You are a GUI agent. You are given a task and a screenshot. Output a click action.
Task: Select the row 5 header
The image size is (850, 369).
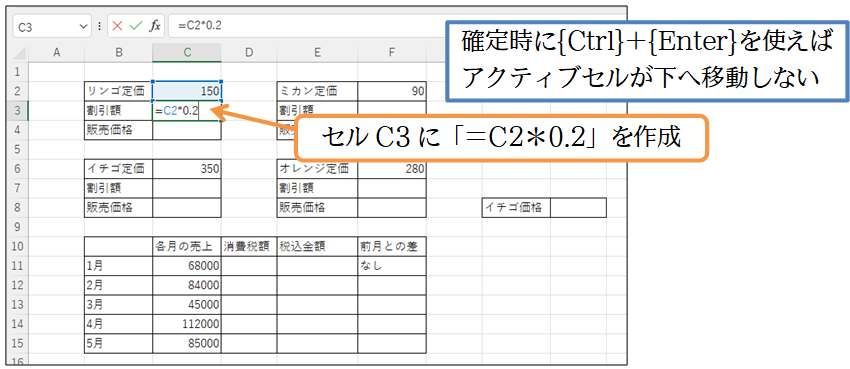(x=20, y=149)
